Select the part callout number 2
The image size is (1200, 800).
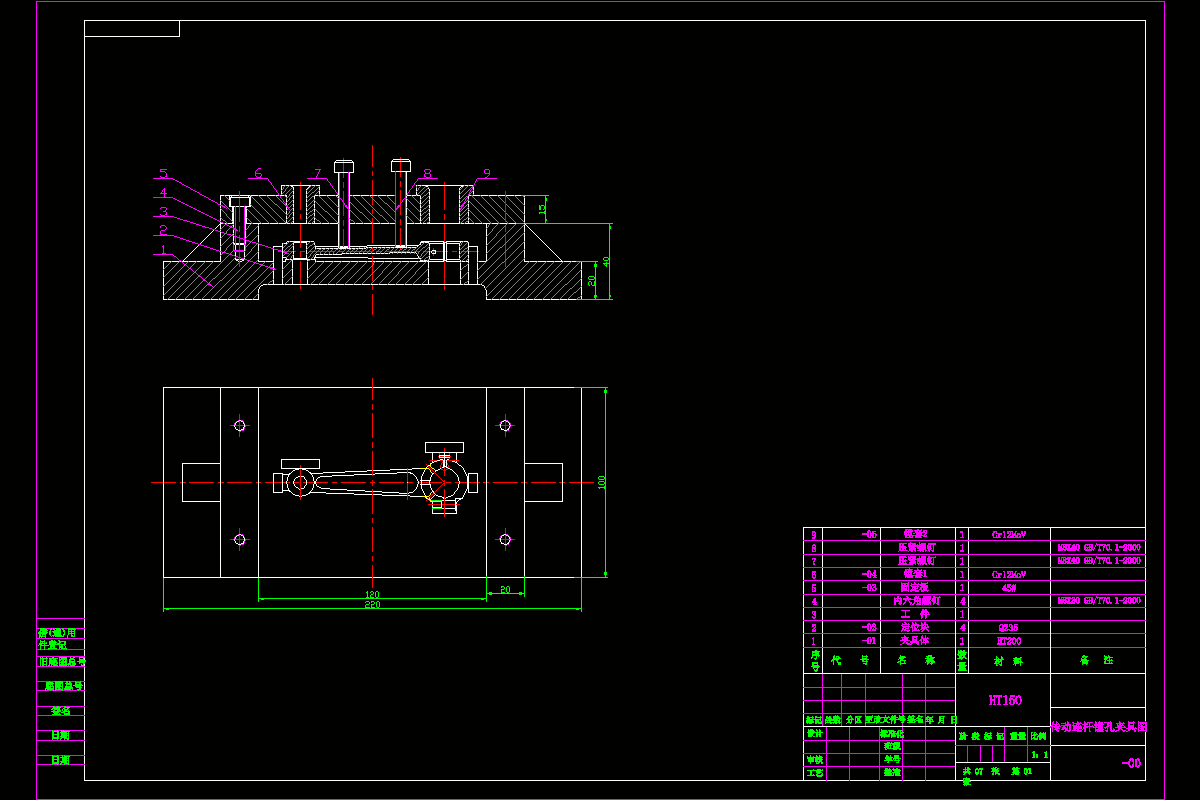click(162, 230)
